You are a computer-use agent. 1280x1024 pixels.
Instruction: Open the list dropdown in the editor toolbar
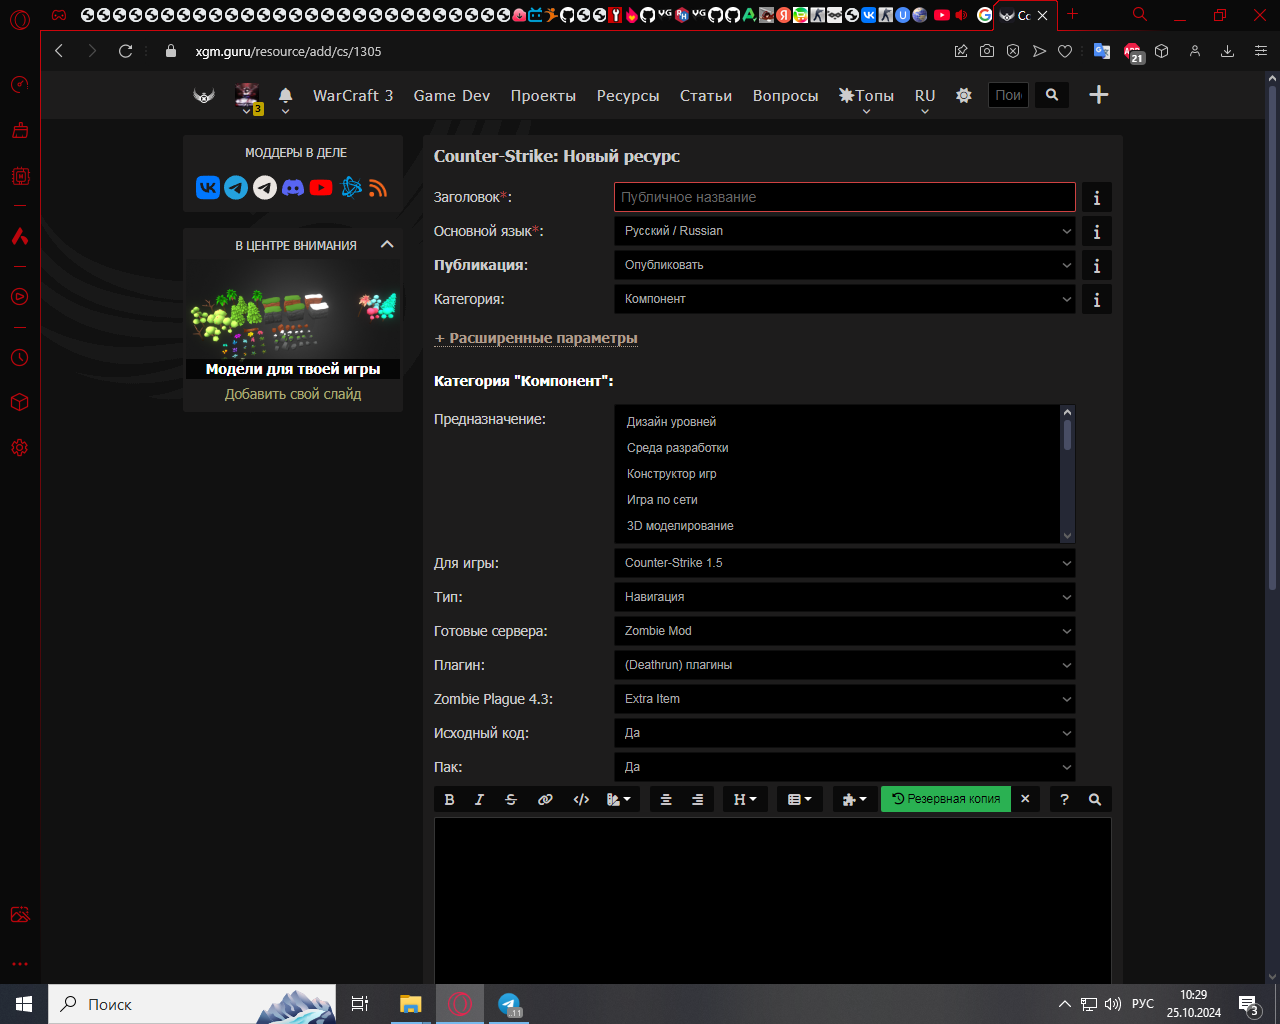pyautogui.click(x=799, y=800)
